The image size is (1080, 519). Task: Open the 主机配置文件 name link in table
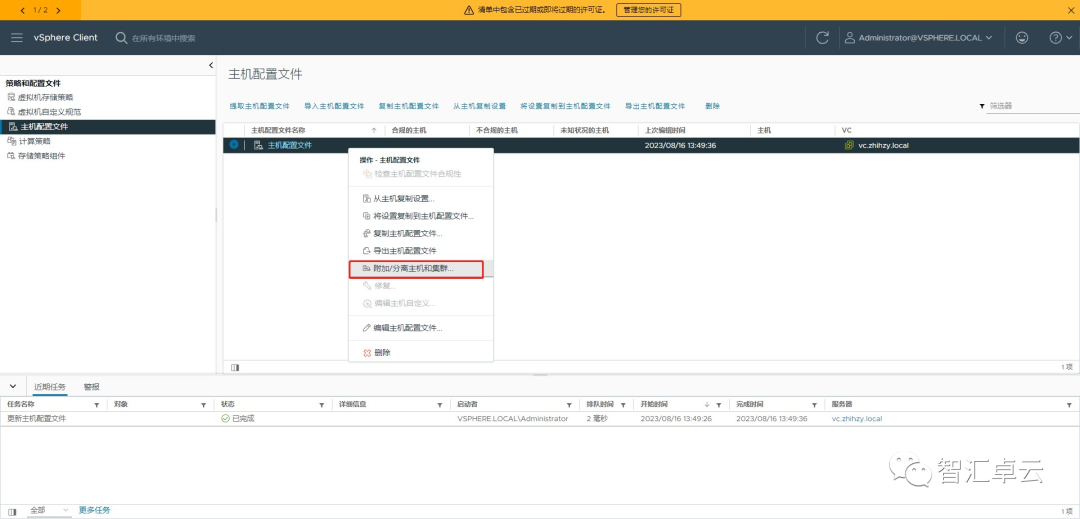click(x=289, y=145)
